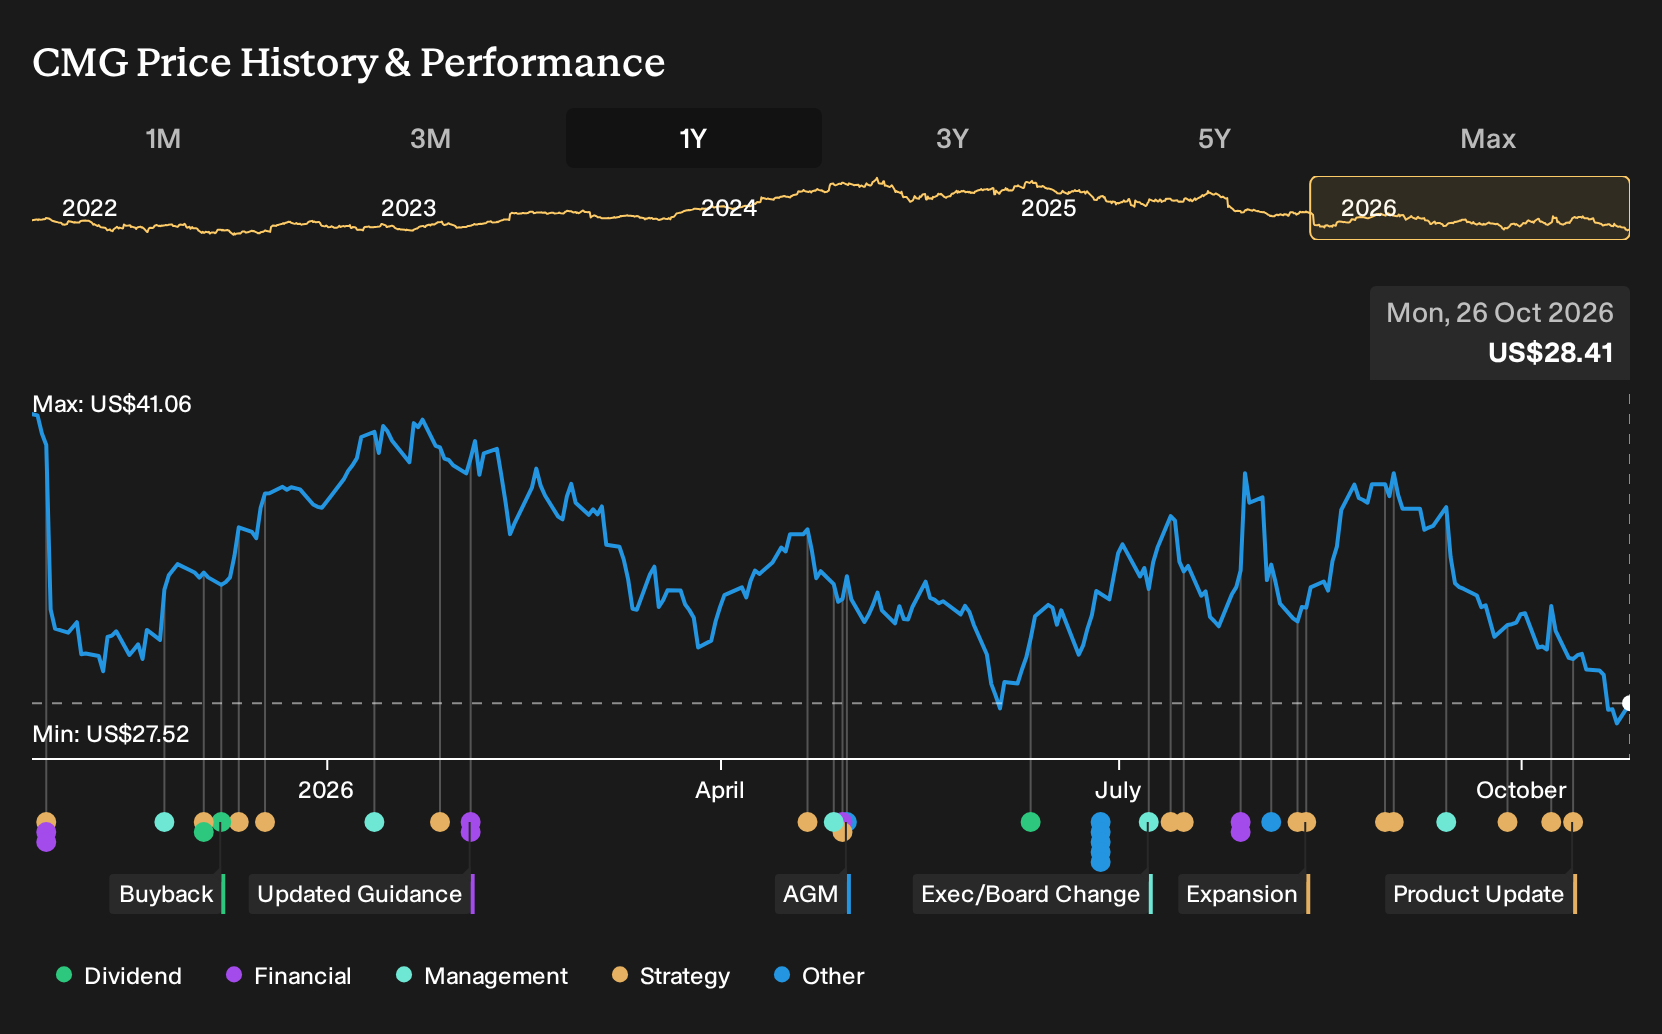Click the teal management marker below 2026 axis label
This screenshot has width=1662, height=1034.
pyautogui.click(x=374, y=822)
